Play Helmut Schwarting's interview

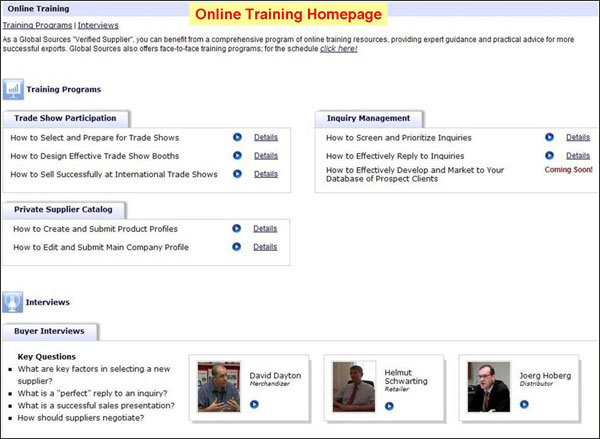[388, 405]
